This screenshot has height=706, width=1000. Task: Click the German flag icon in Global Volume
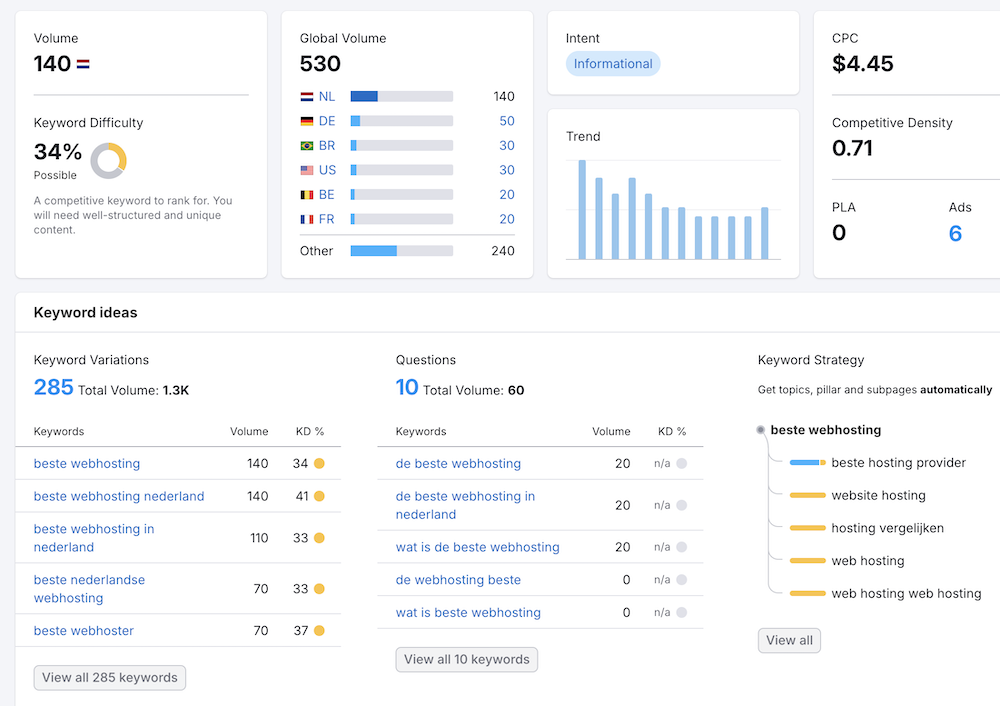click(x=307, y=121)
